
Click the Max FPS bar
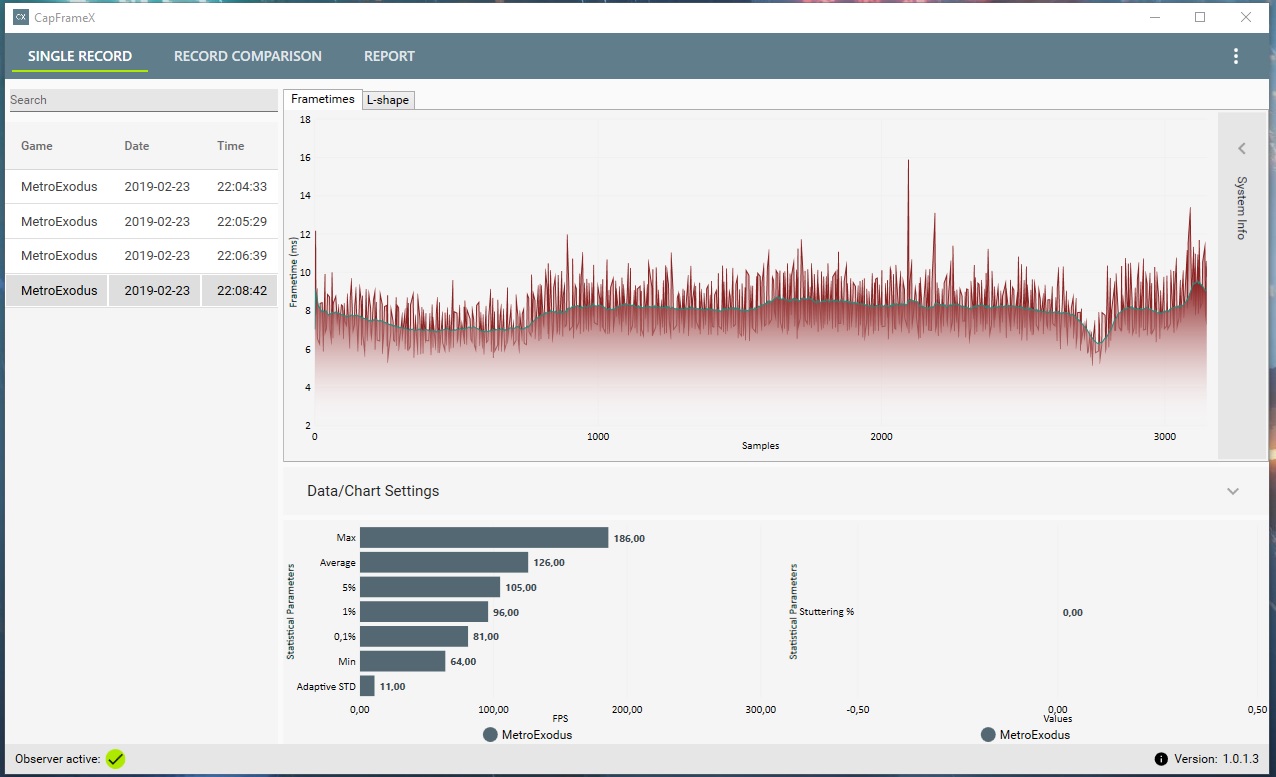(484, 538)
